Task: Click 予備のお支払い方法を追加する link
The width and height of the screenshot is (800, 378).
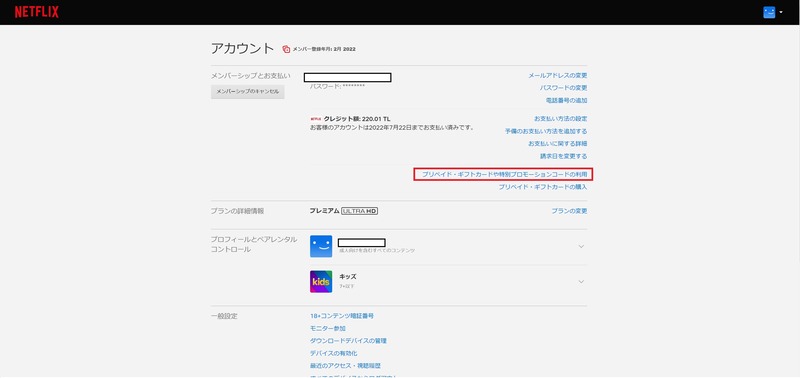Action: click(x=546, y=131)
